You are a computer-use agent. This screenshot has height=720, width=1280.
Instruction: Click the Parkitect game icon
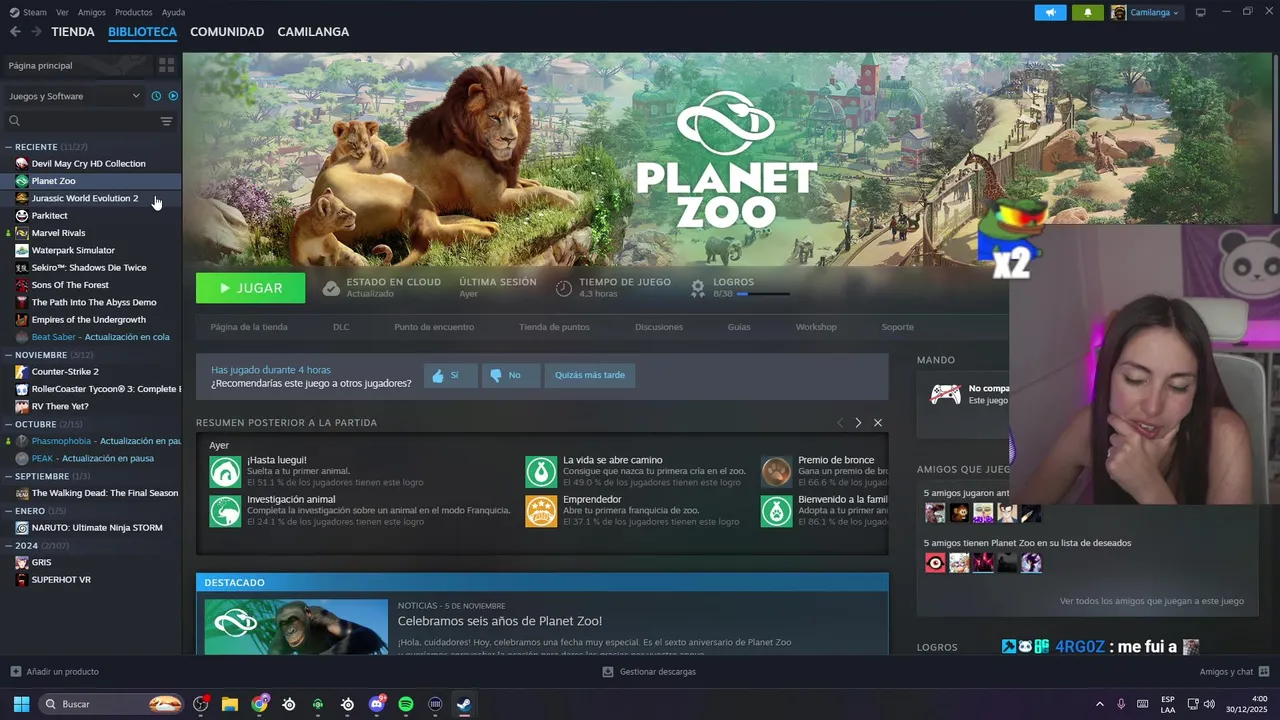click(x=22, y=215)
